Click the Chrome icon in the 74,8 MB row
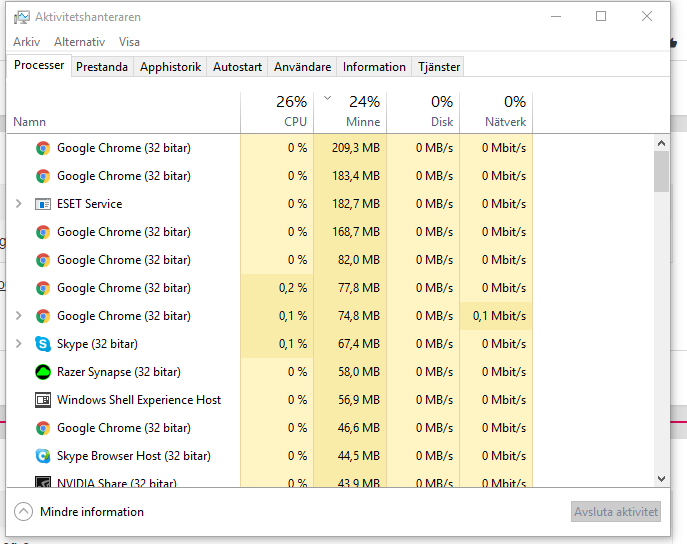This screenshot has width=687, height=544. [43, 316]
